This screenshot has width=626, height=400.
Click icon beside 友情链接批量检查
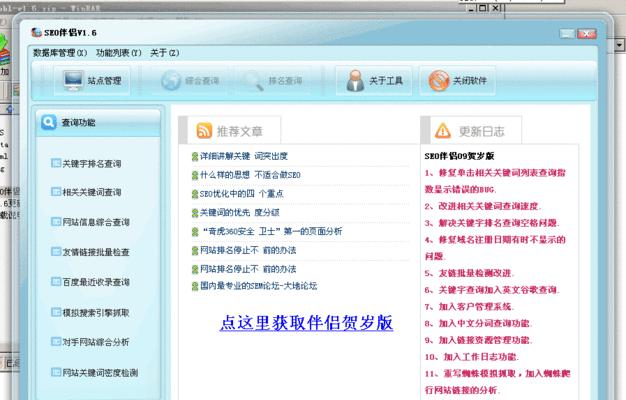click(x=56, y=251)
